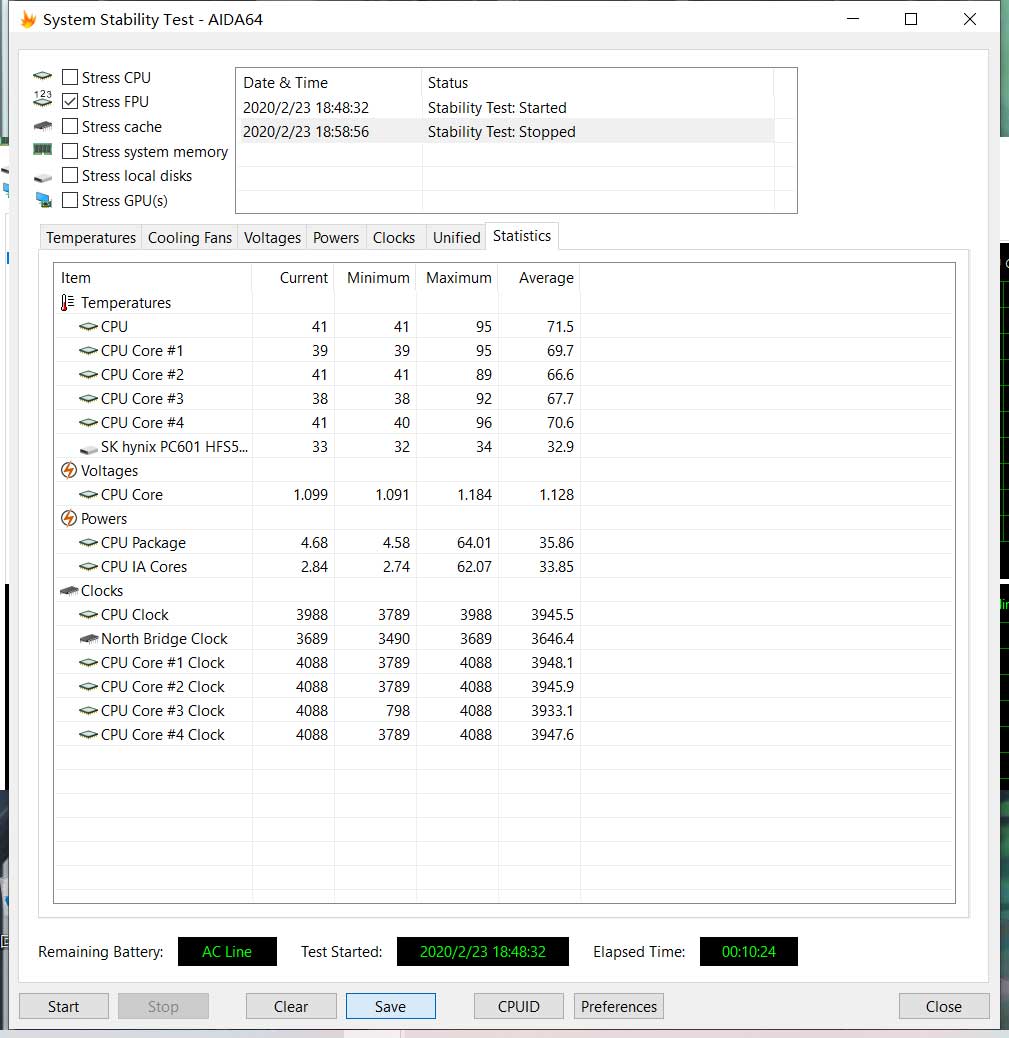The height and width of the screenshot is (1038, 1009).
Task: Select the CPU Core #3 Clock row label
Action: coord(162,710)
